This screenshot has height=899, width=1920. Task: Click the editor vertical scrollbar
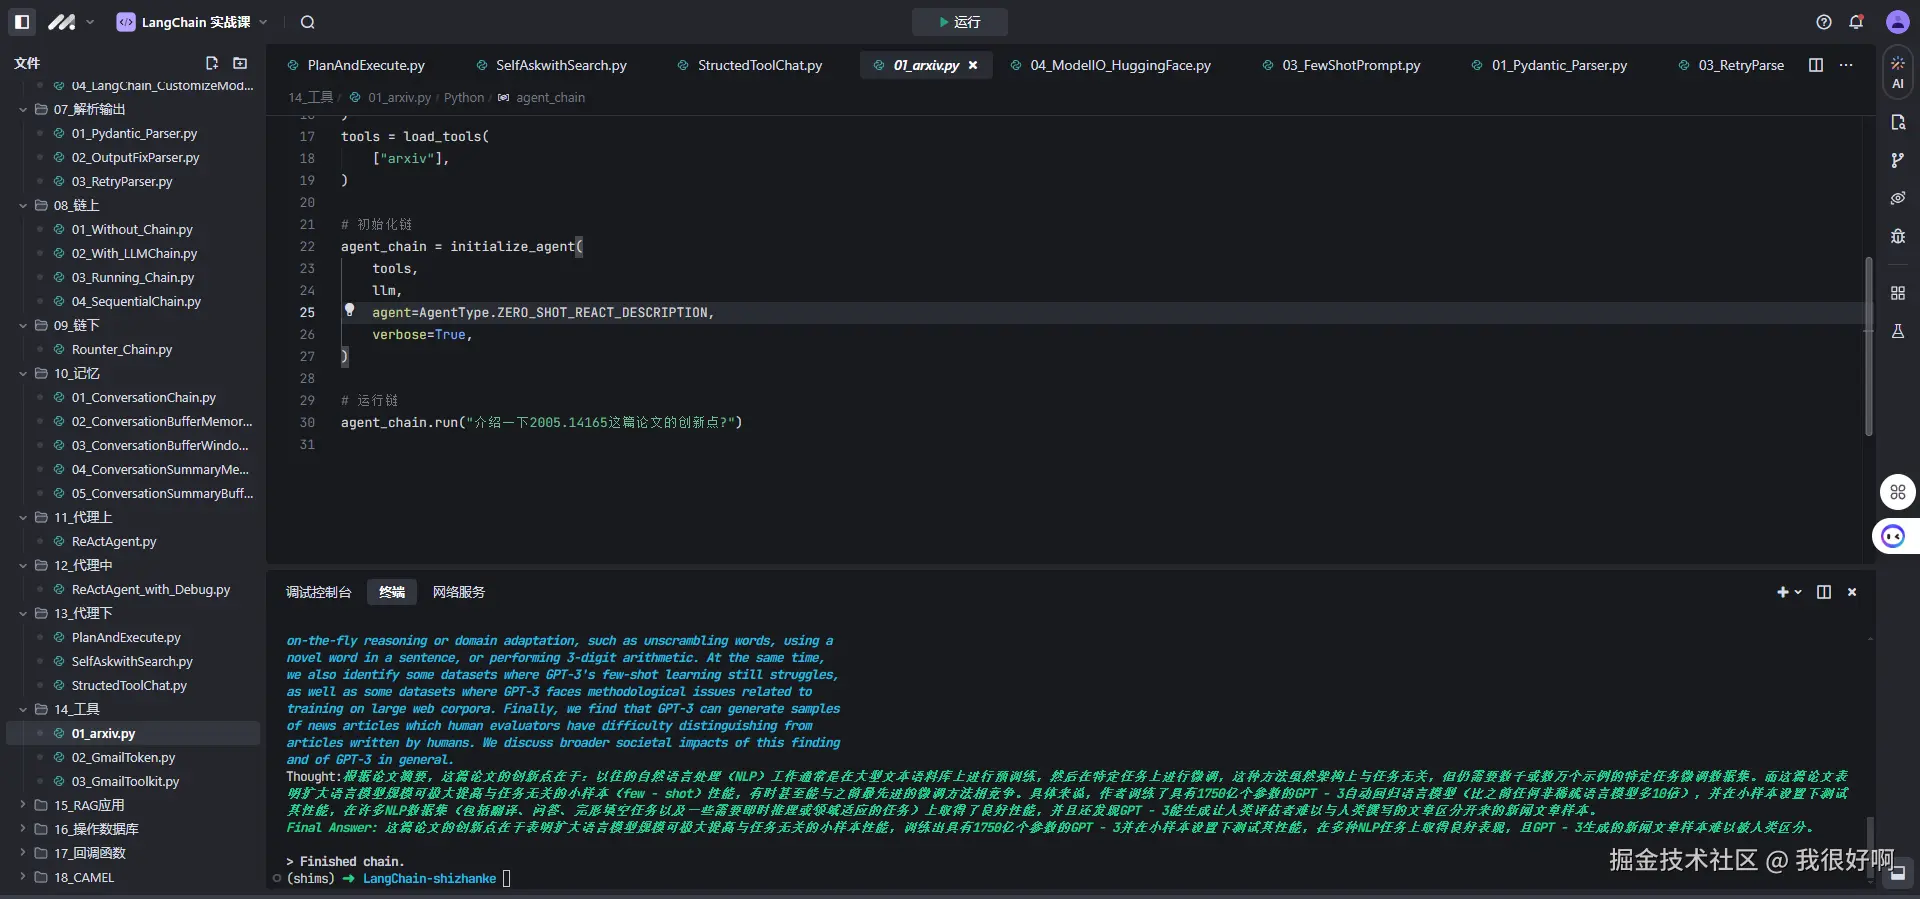pyautogui.click(x=1868, y=345)
